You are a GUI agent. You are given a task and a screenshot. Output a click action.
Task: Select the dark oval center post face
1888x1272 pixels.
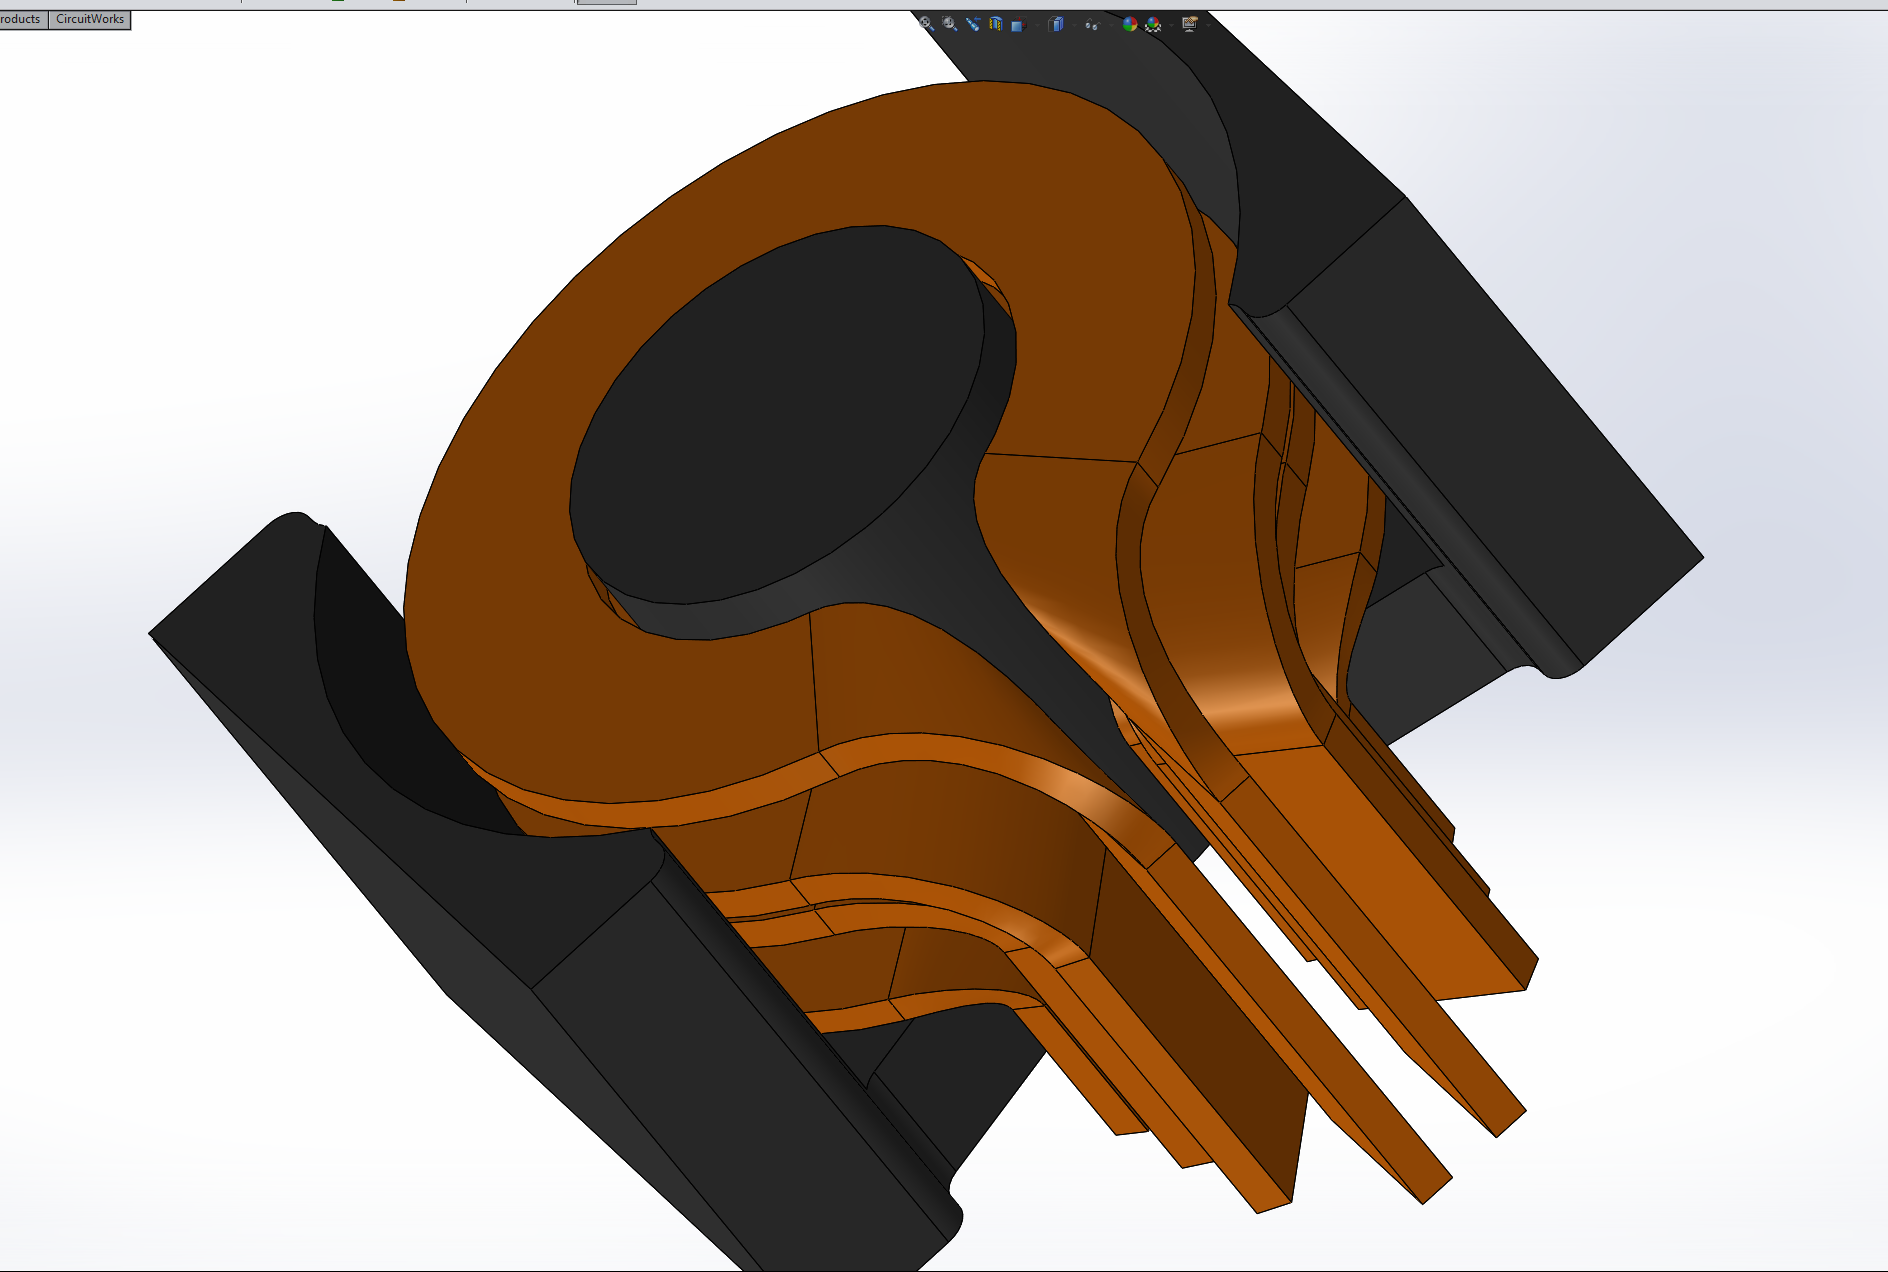tap(775, 415)
